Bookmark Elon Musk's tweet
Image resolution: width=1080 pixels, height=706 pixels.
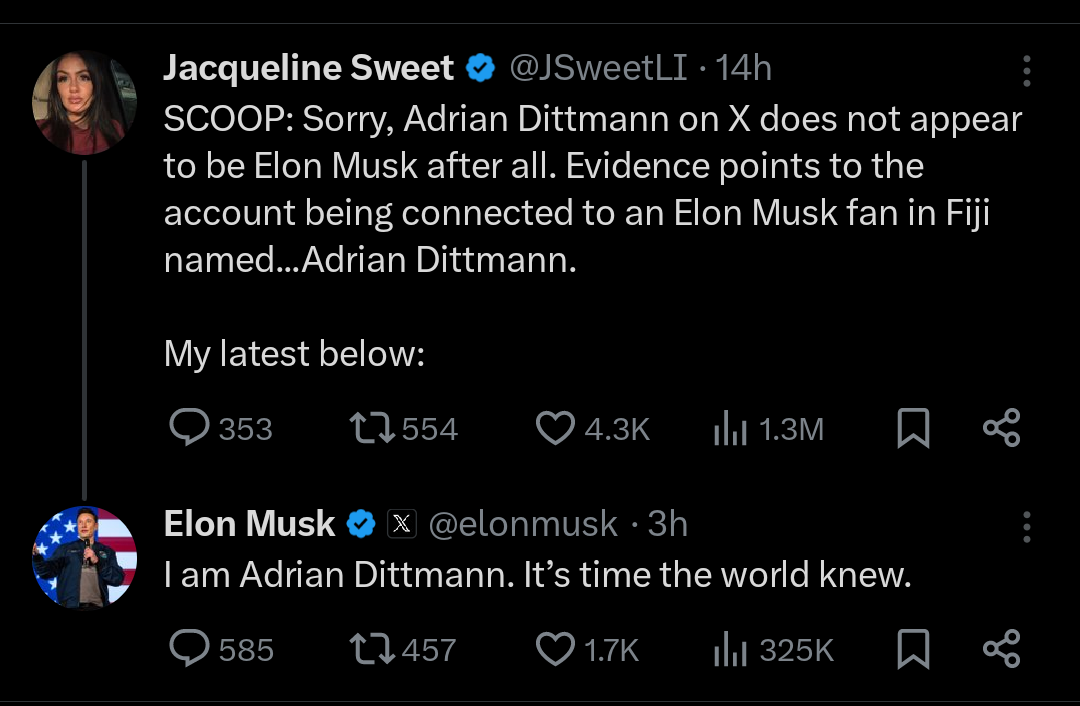(x=913, y=649)
